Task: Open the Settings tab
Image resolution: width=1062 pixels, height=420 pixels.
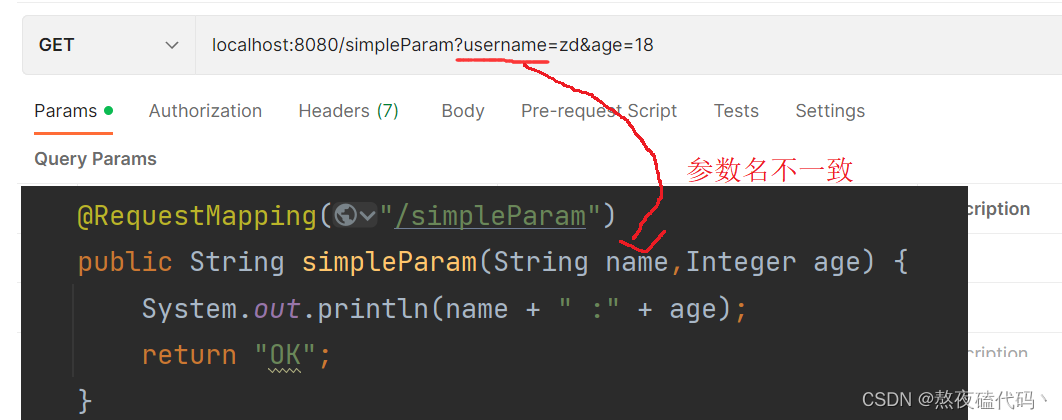Action: click(830, 111)
